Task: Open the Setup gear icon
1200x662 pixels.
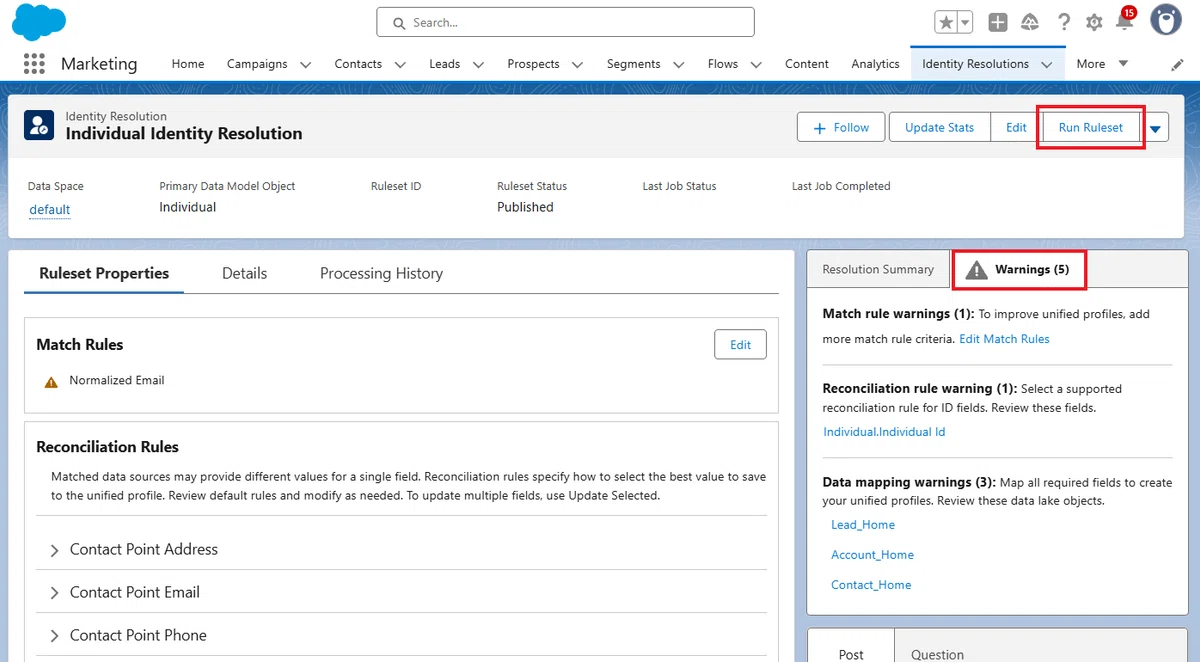Action: click(x=1094, y=22)
